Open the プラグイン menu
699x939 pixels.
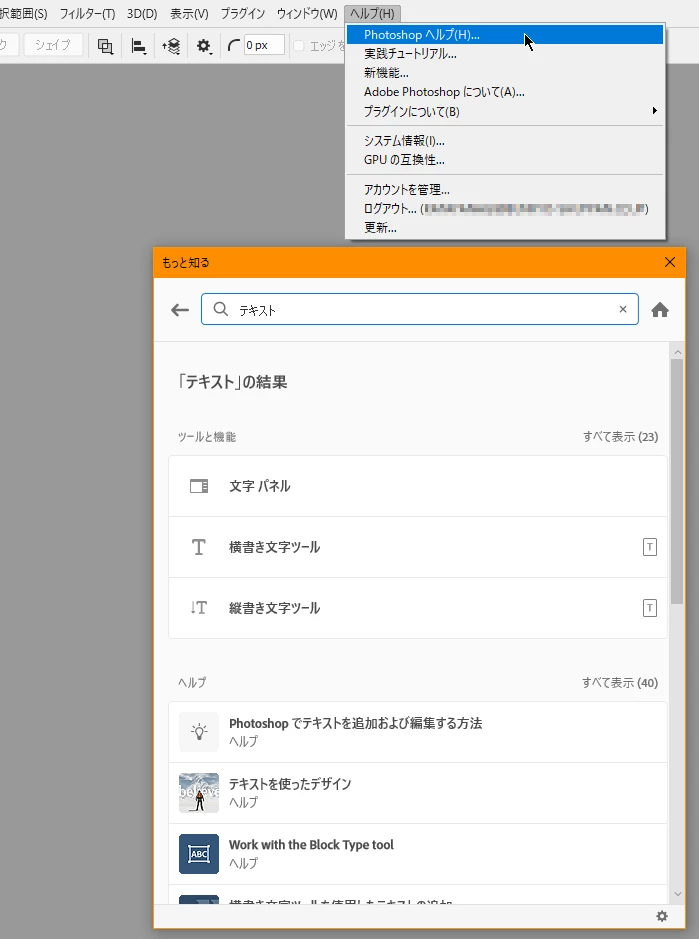point(243,13)
